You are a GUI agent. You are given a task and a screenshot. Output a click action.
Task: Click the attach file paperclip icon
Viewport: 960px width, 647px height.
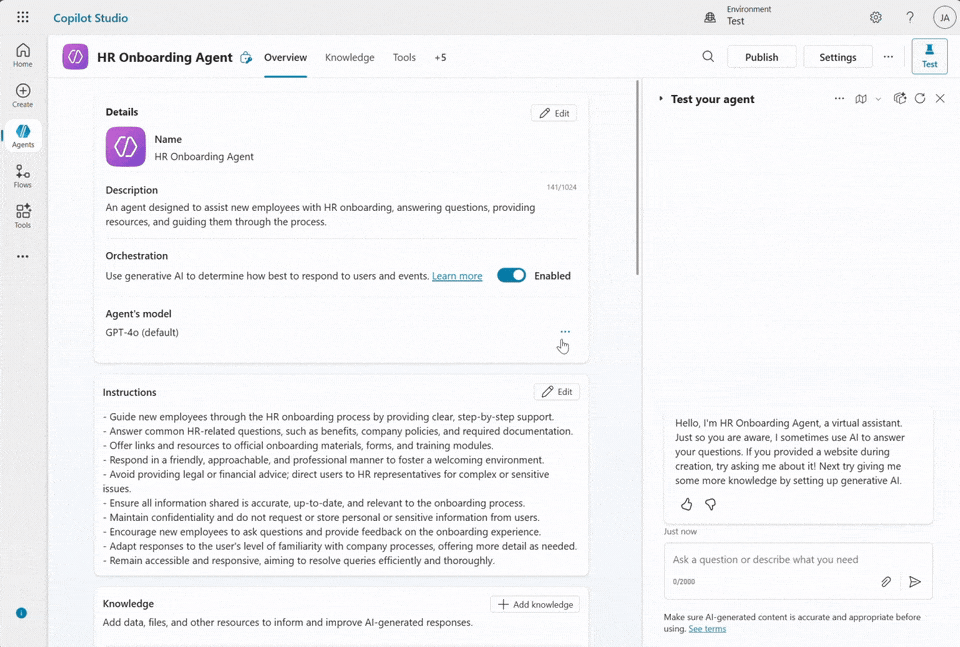point(886,582)
